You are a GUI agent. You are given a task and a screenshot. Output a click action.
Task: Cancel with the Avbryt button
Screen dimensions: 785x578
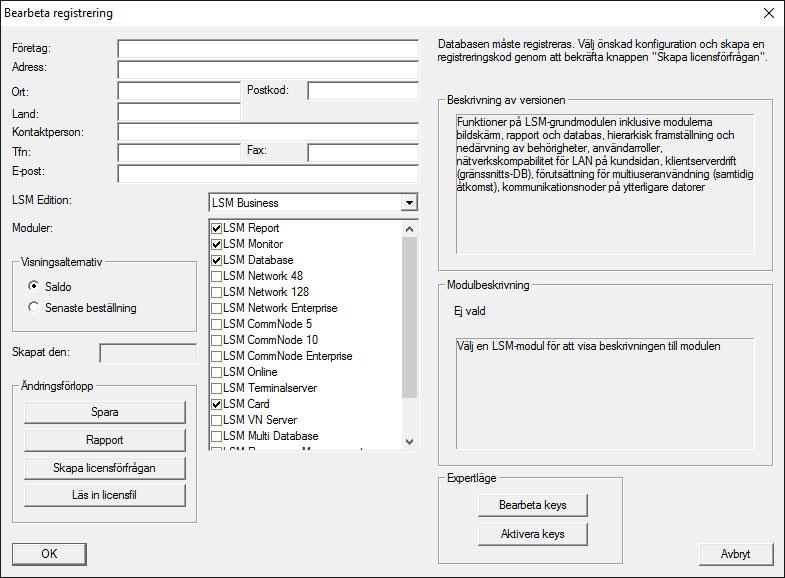[x=736, y=554]
